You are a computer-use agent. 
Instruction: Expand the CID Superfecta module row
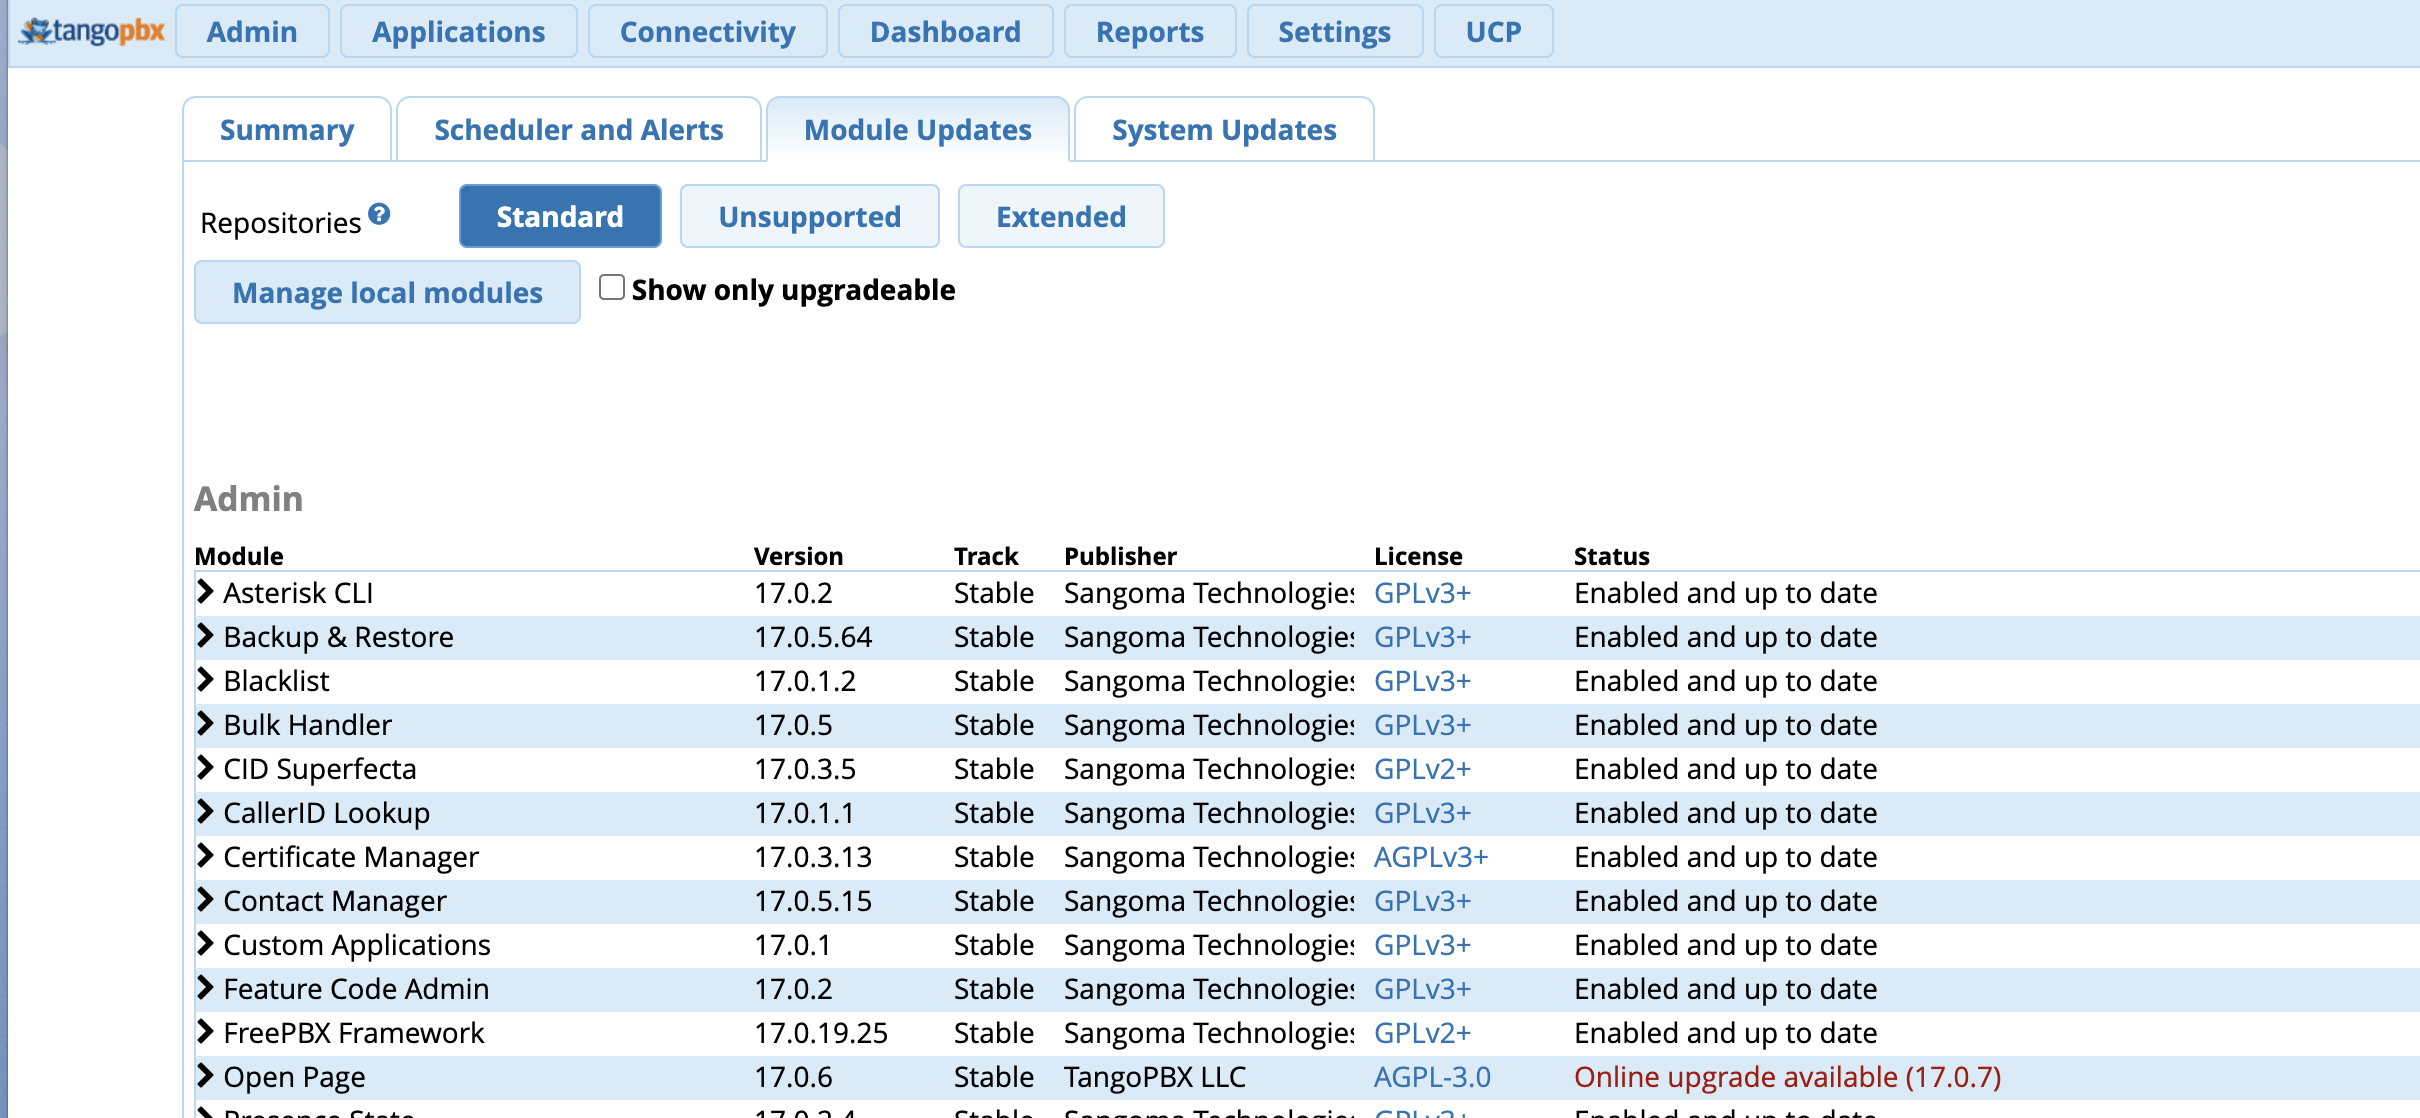pyautogui.click(x=205, y=768)
